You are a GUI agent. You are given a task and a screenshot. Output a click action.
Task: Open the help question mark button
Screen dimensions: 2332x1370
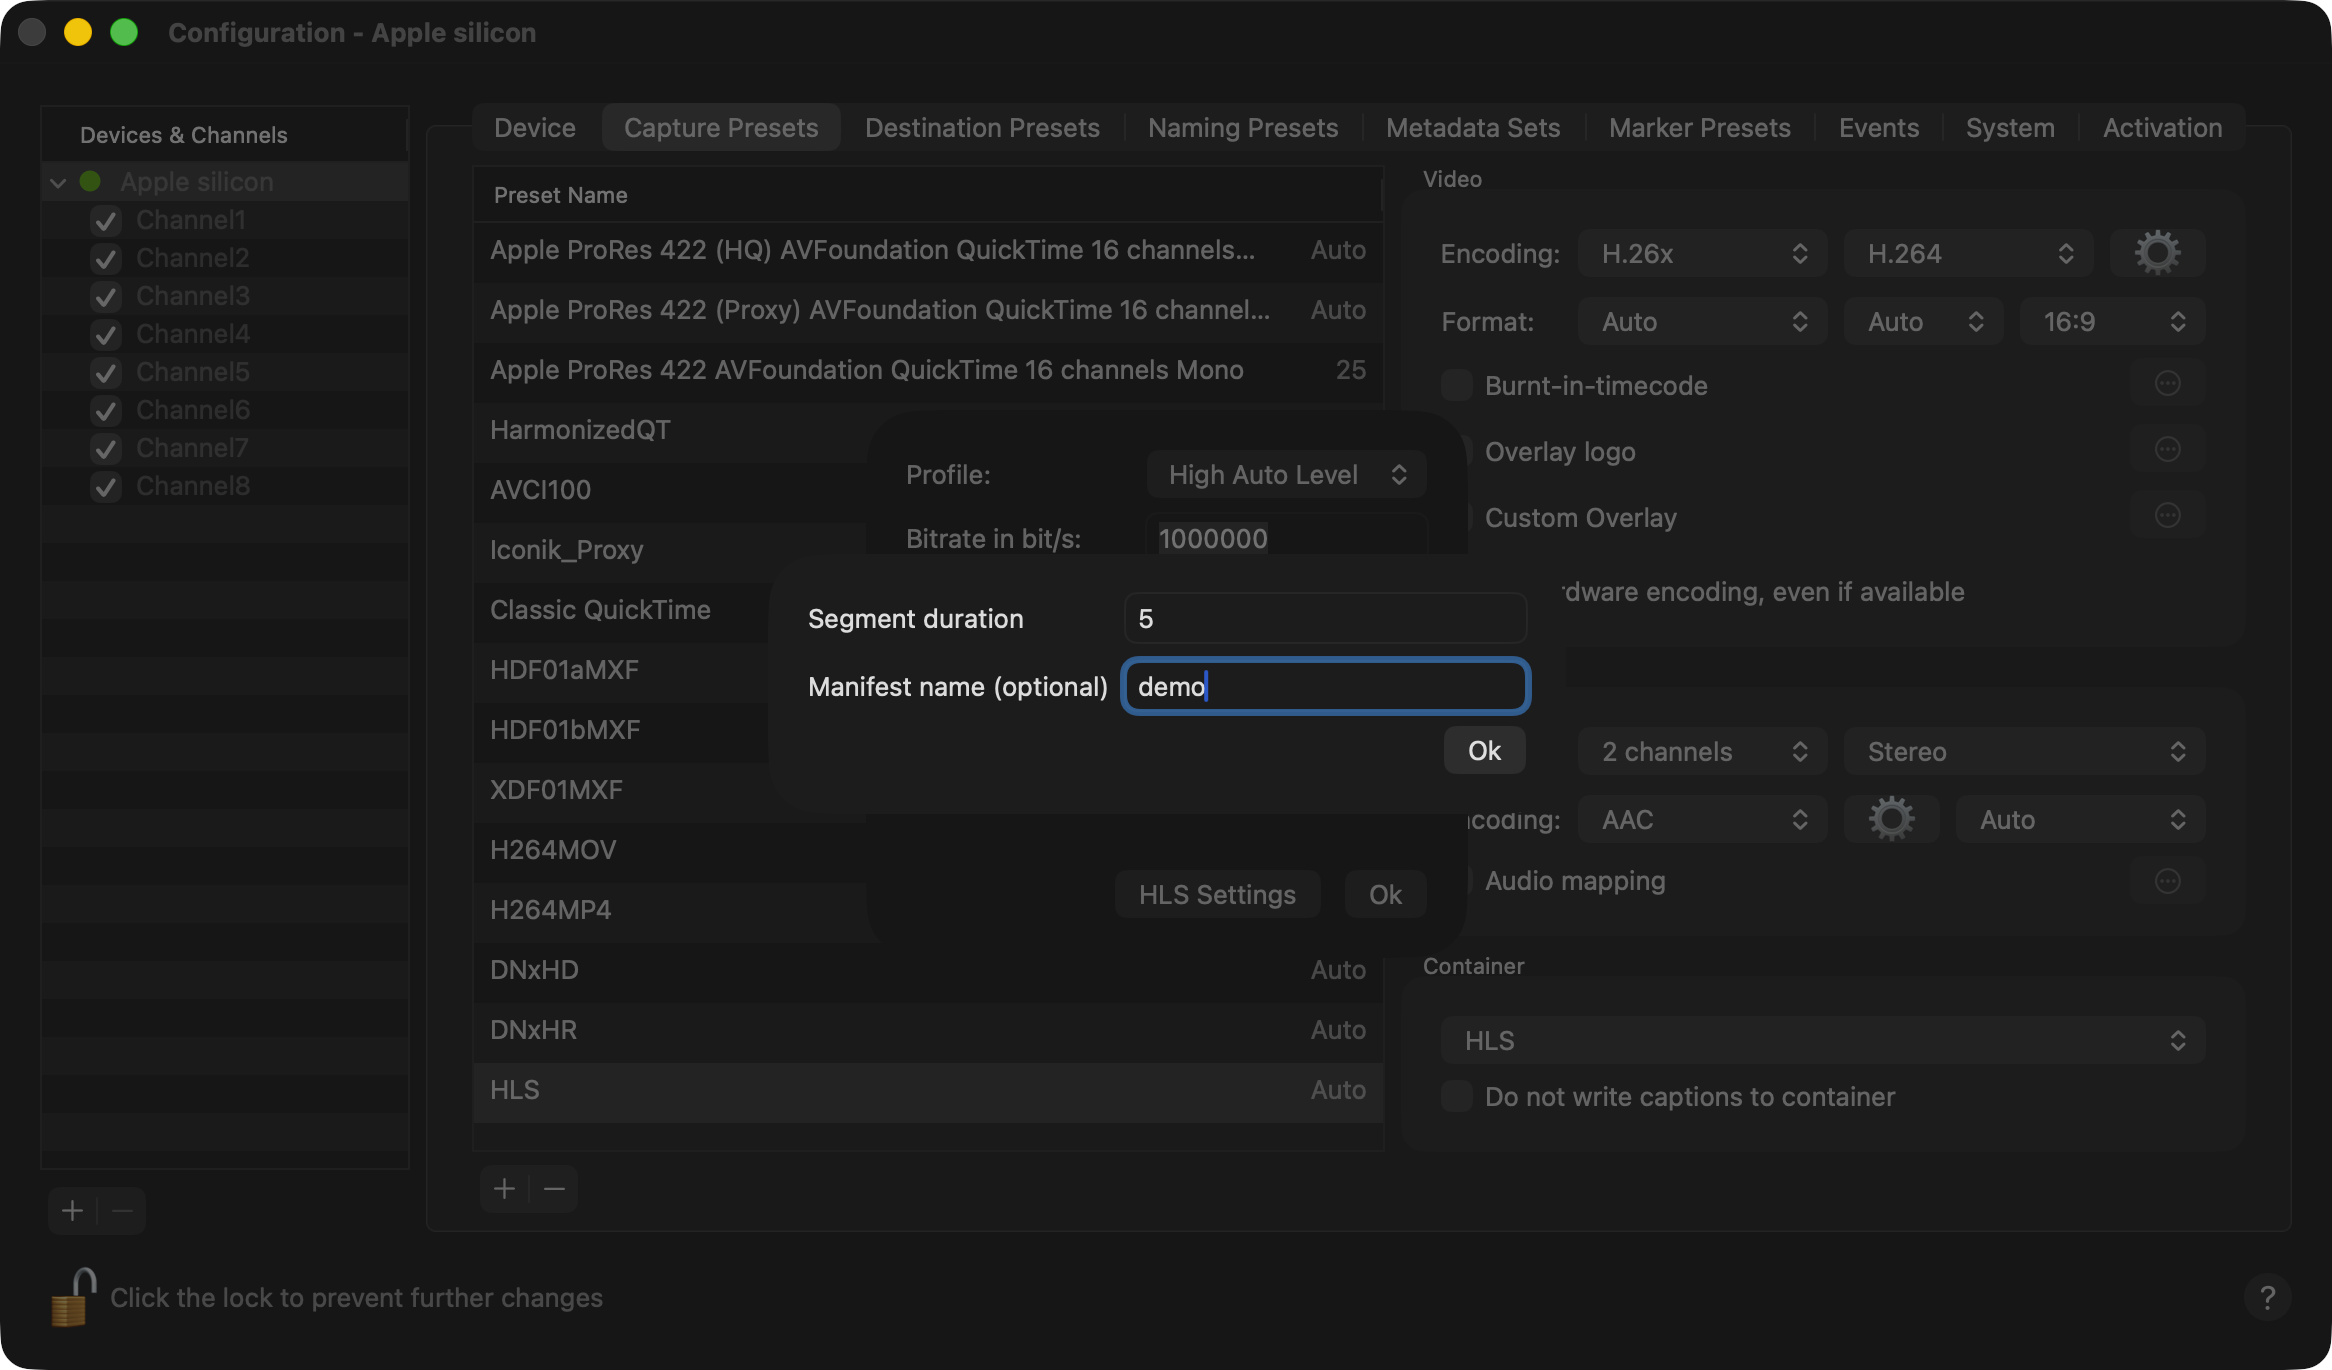click(x=2267, y=1297)
